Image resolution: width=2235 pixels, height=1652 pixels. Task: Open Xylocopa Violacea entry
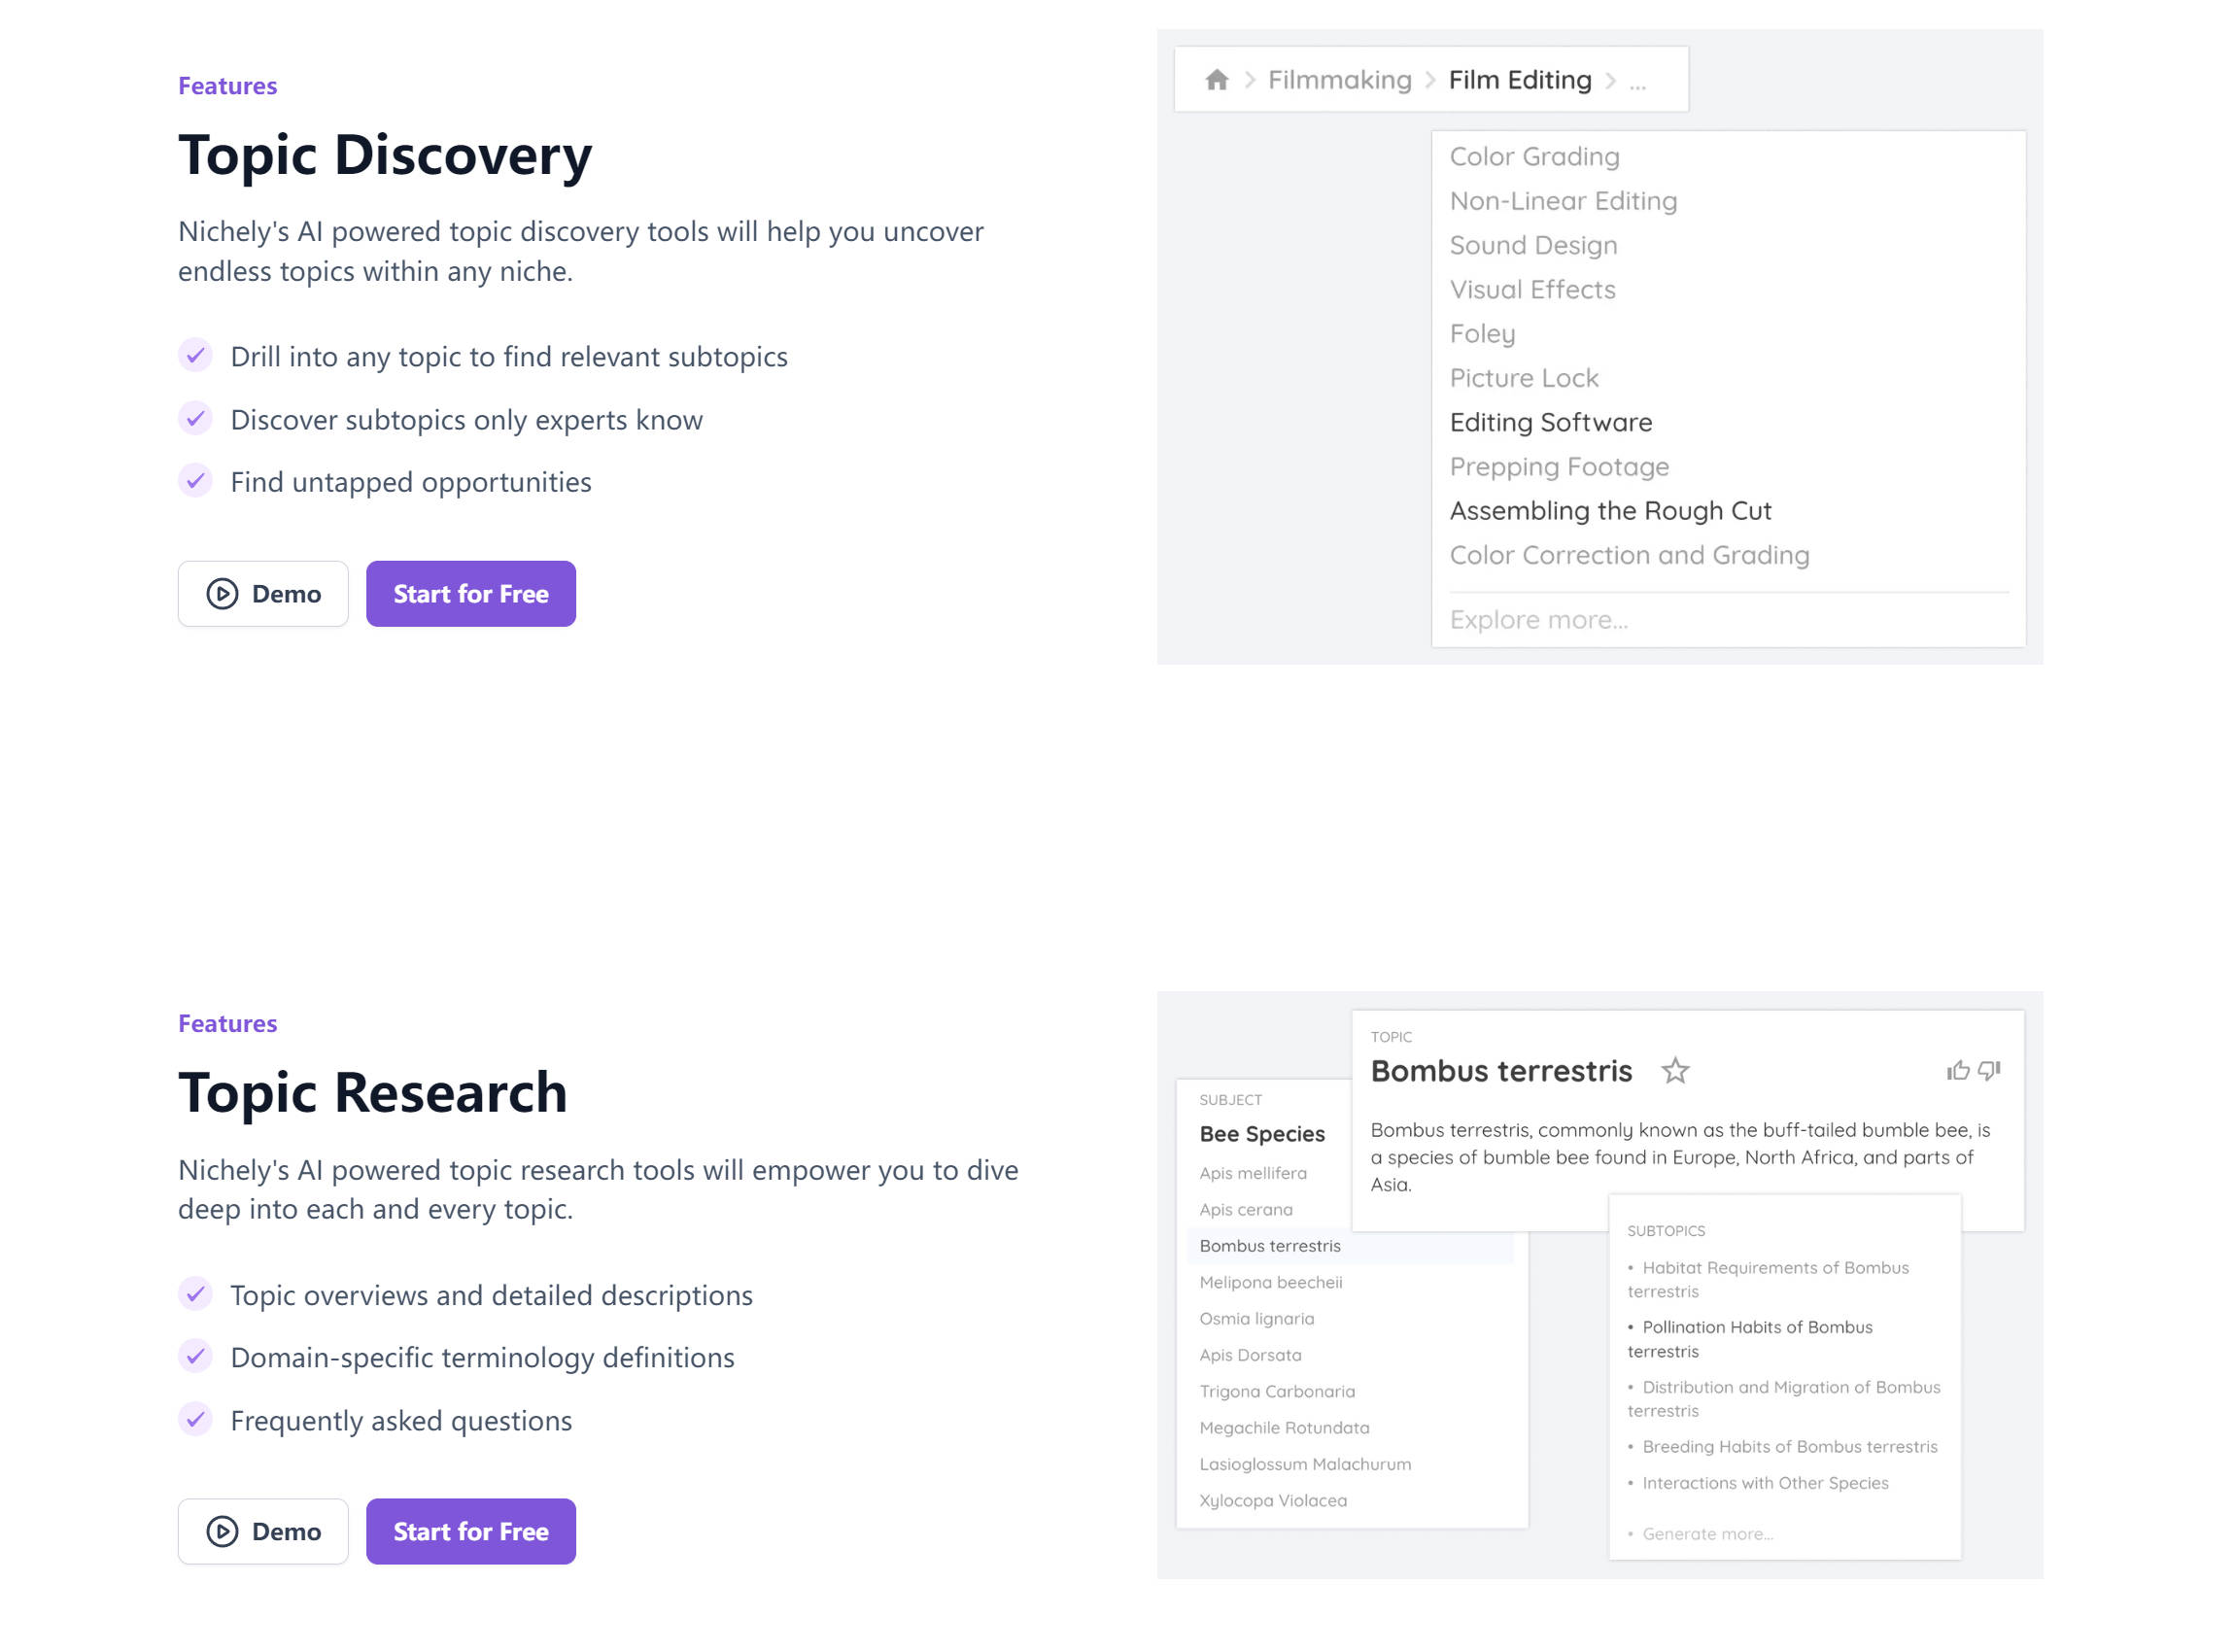pyautogui.click(x=1273, y=1500)
